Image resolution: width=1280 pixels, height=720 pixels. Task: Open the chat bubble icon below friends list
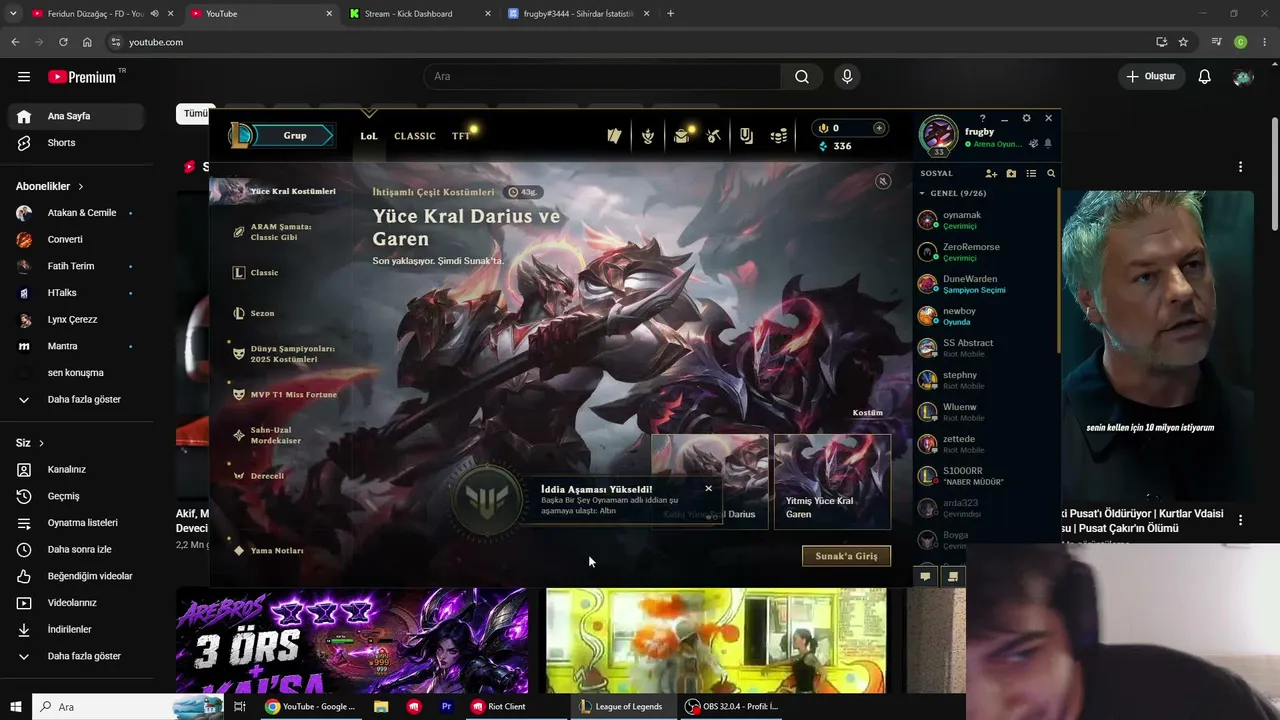tap(925, 576)
